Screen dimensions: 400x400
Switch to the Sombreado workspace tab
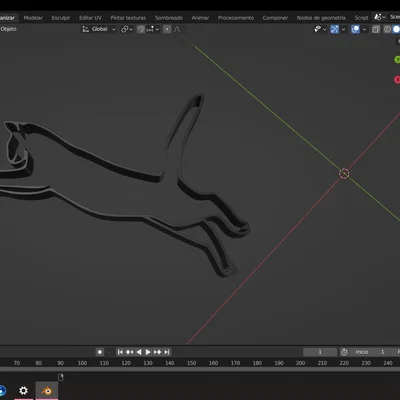coord(169,18)
